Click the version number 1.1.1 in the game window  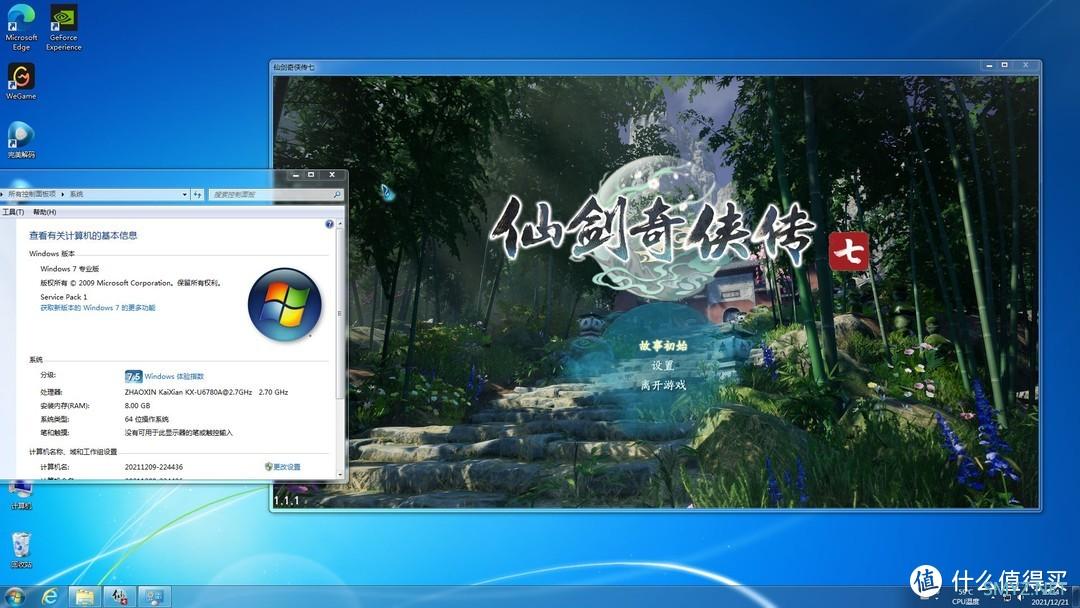pyautogui.click(x=287, y=501)
